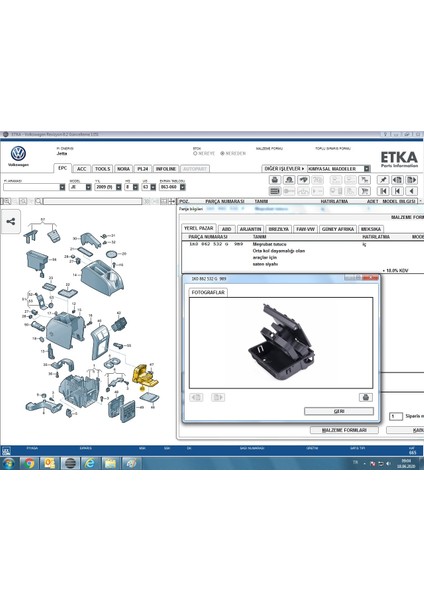Click the print icon in the ETKA toolbar
This screenshot has width=424, height=600.
(x=275, y=180)
